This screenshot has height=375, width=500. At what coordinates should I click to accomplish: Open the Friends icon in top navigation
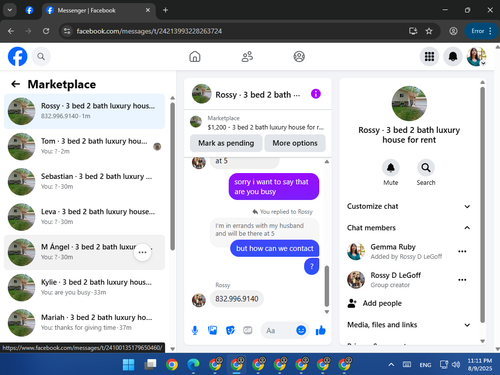247,57
